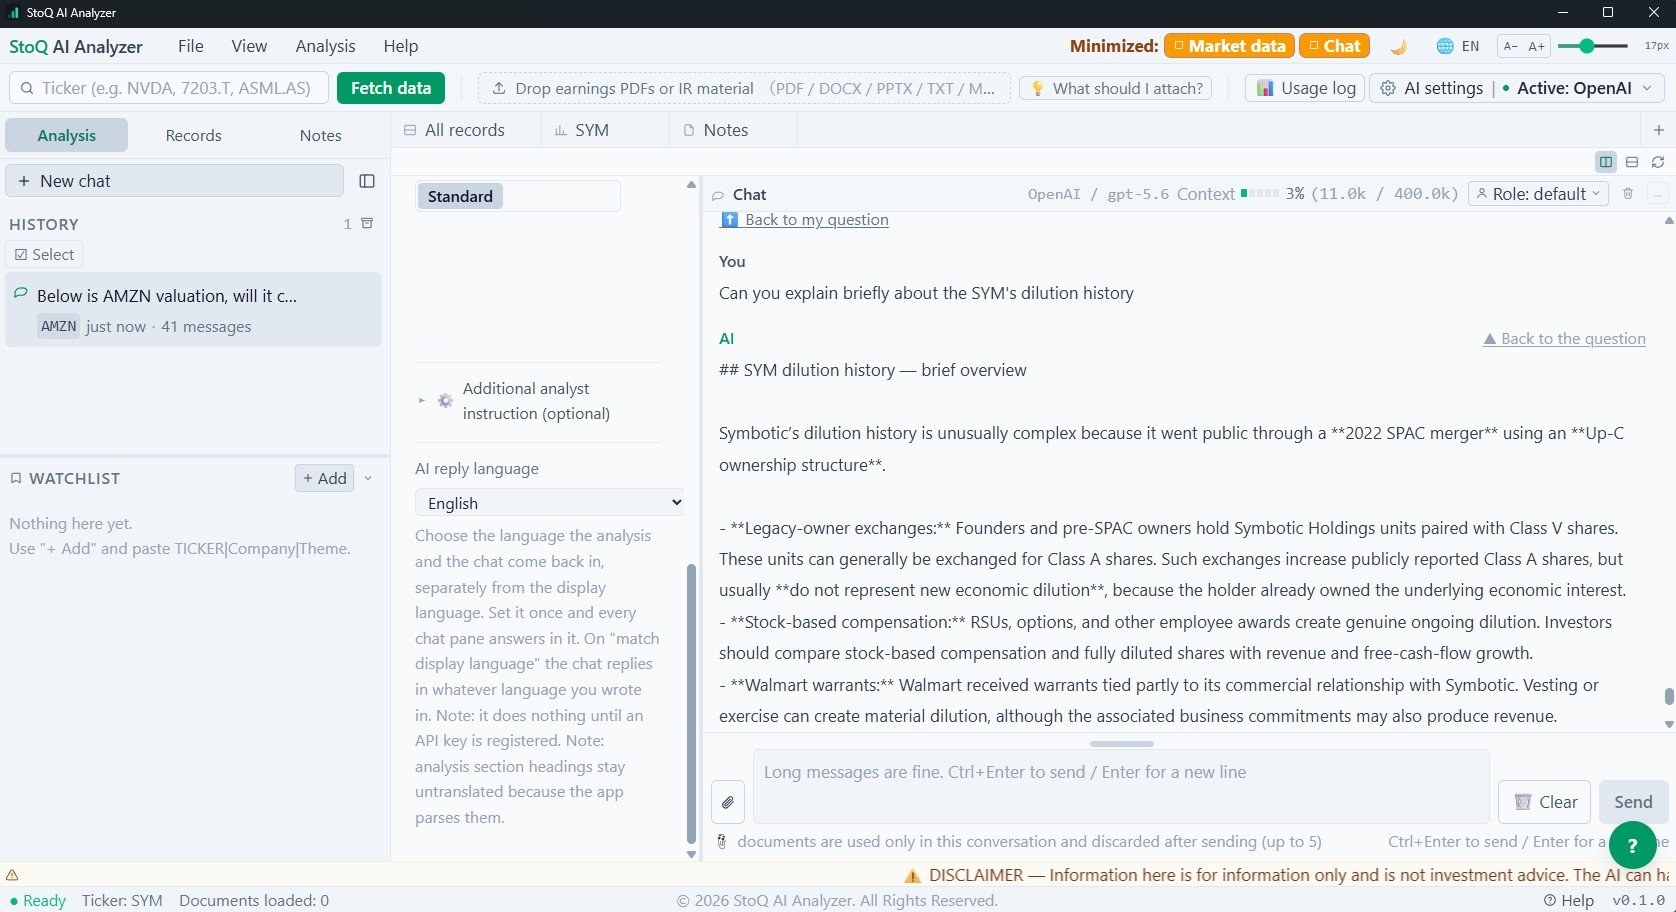The height and width of the screenshot is (912, 1676).
Task: Click the Send button
Action: (x=1633, y=802)
